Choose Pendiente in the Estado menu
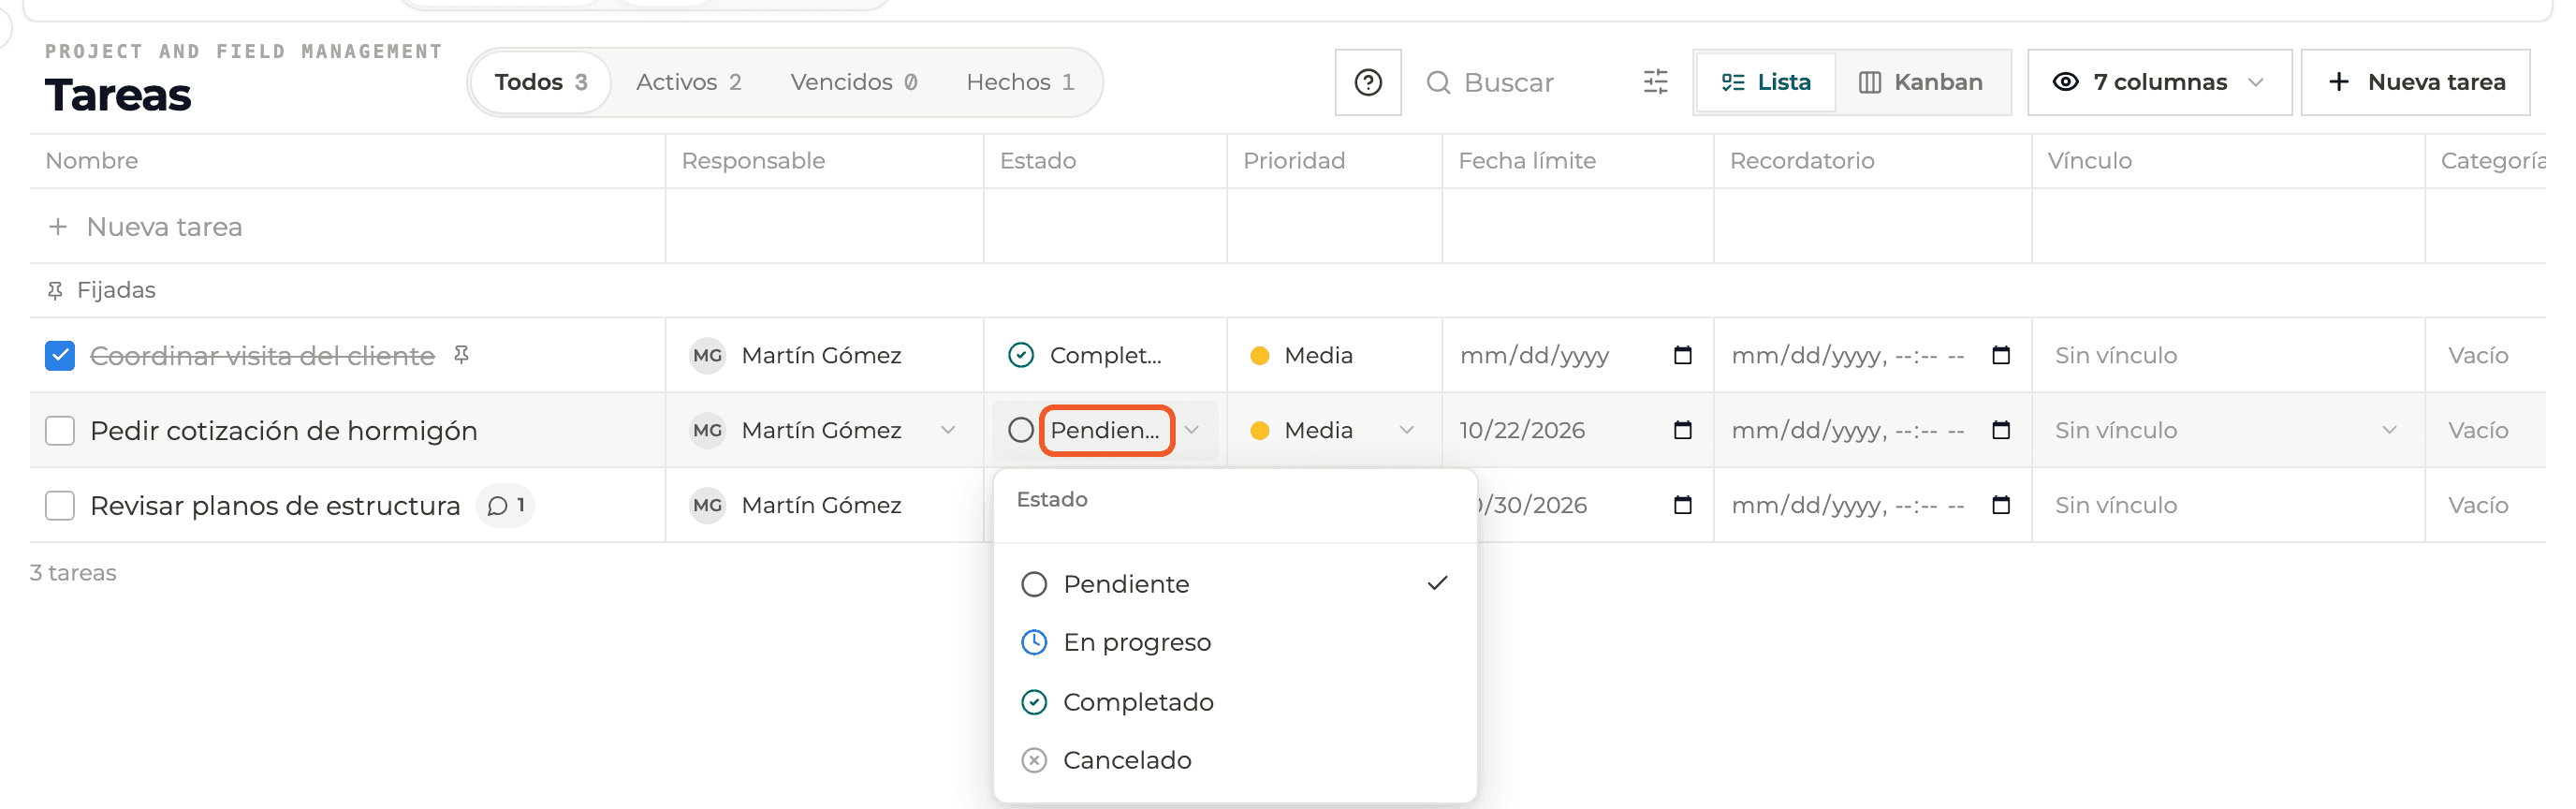 pos(1235,584)
